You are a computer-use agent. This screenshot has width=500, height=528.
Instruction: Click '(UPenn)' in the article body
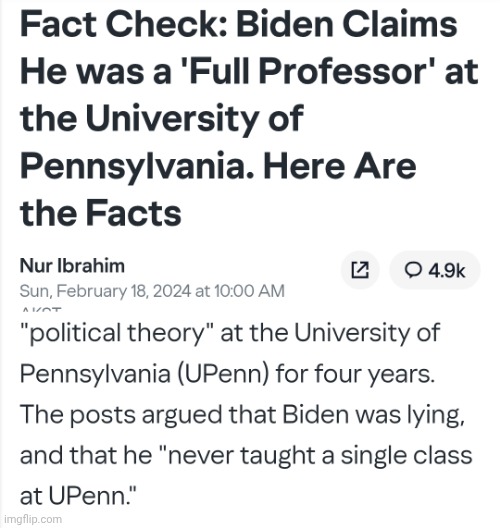click(223, 374)
